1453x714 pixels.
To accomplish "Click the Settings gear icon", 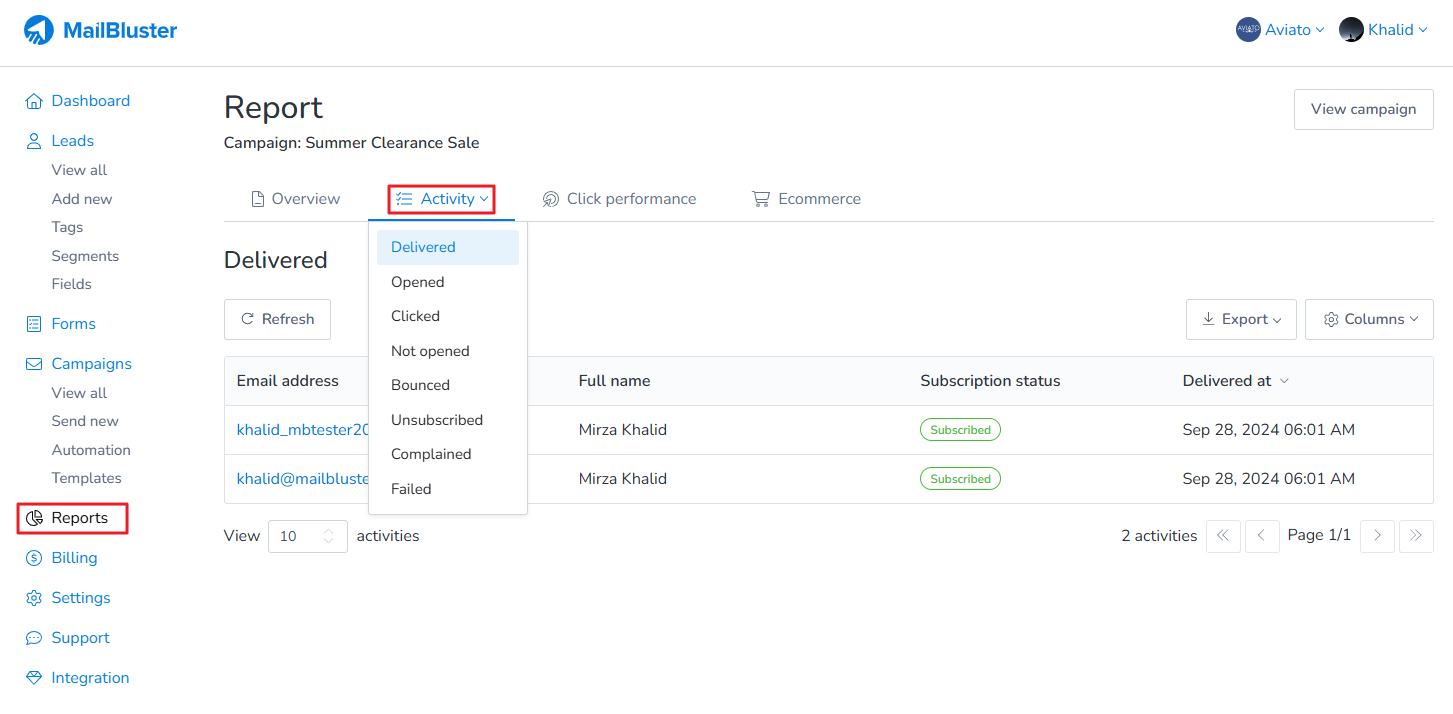I will coord(34,598).
